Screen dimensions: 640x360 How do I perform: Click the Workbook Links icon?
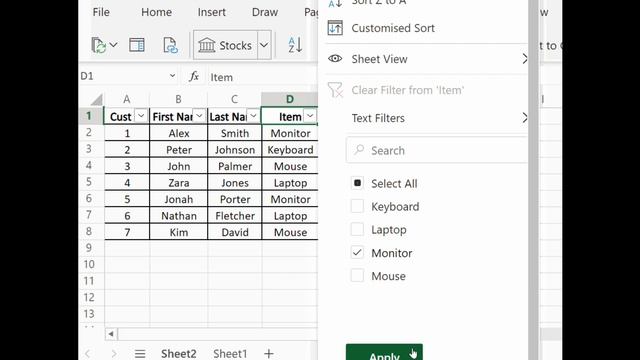[170, 45]
